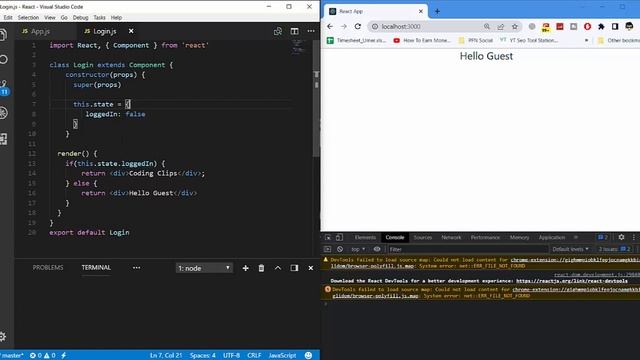Close the terminal panel
Viewport: 640px width, 360px height.
(311, 268)
